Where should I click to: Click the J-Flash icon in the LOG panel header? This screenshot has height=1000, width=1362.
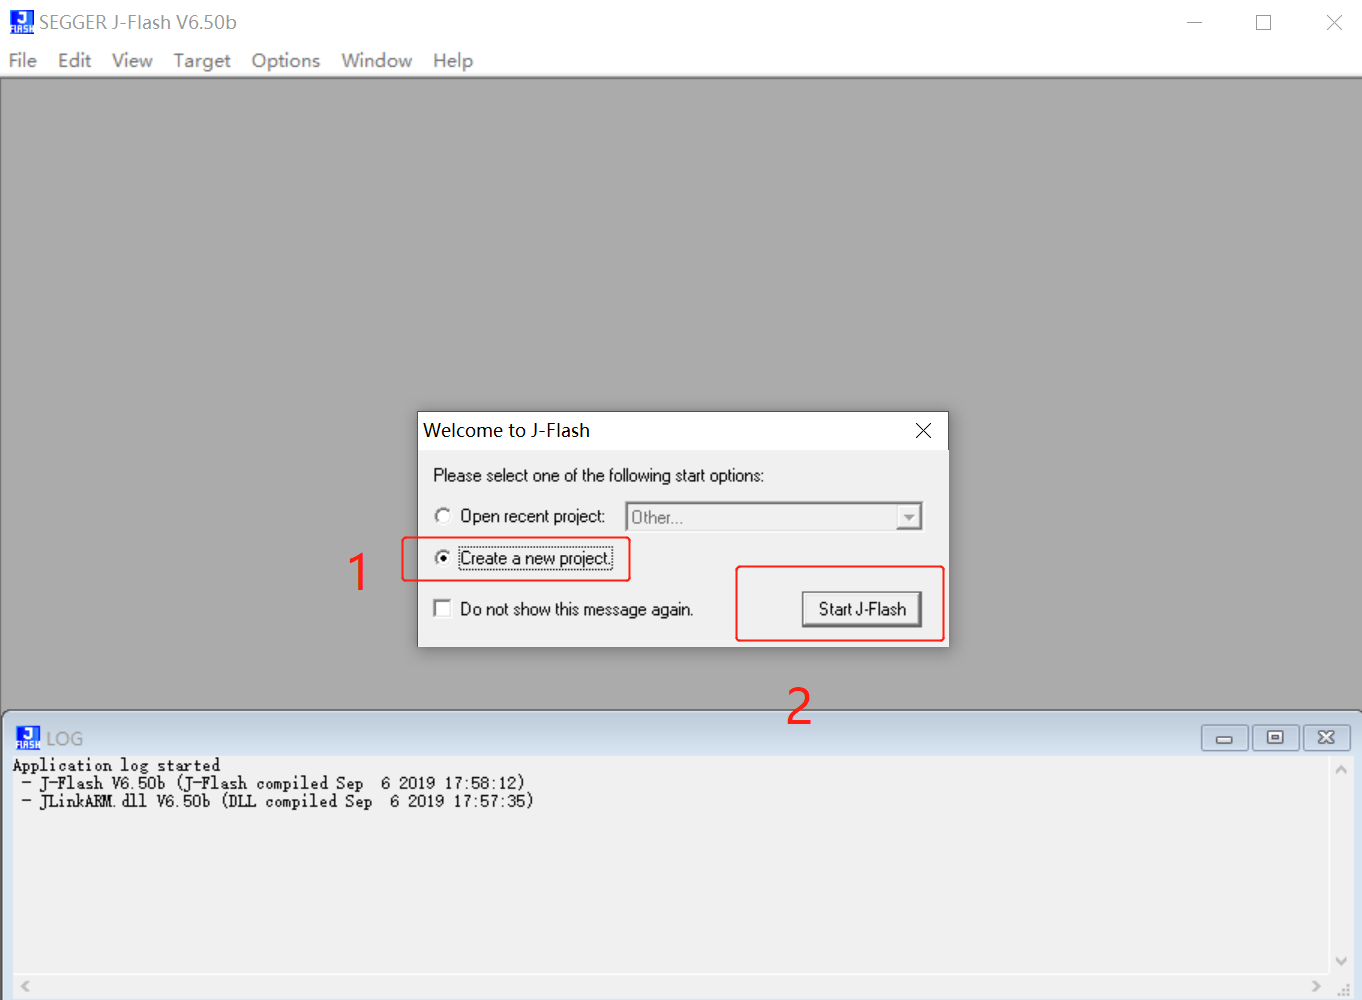point(28,738)
